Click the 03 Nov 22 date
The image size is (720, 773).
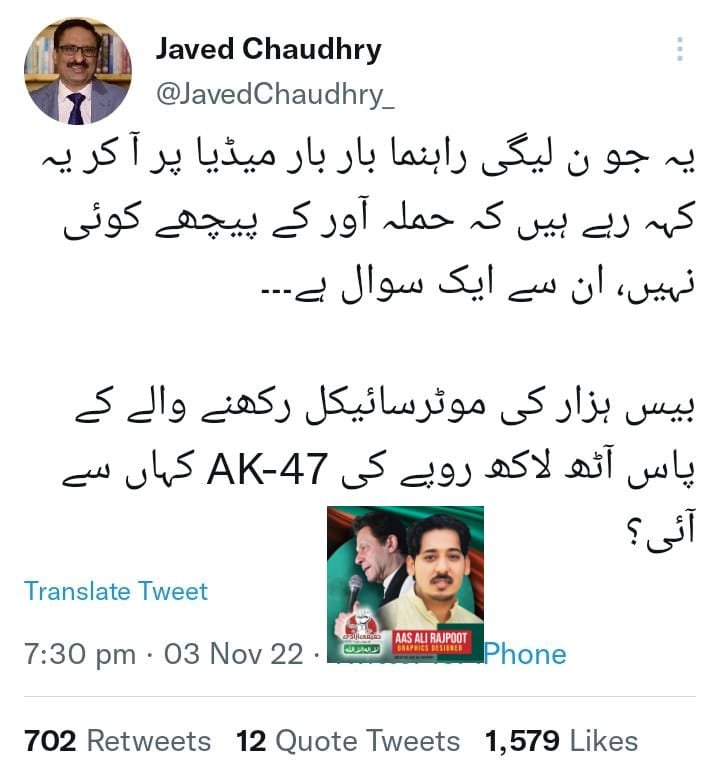(234, 654)
